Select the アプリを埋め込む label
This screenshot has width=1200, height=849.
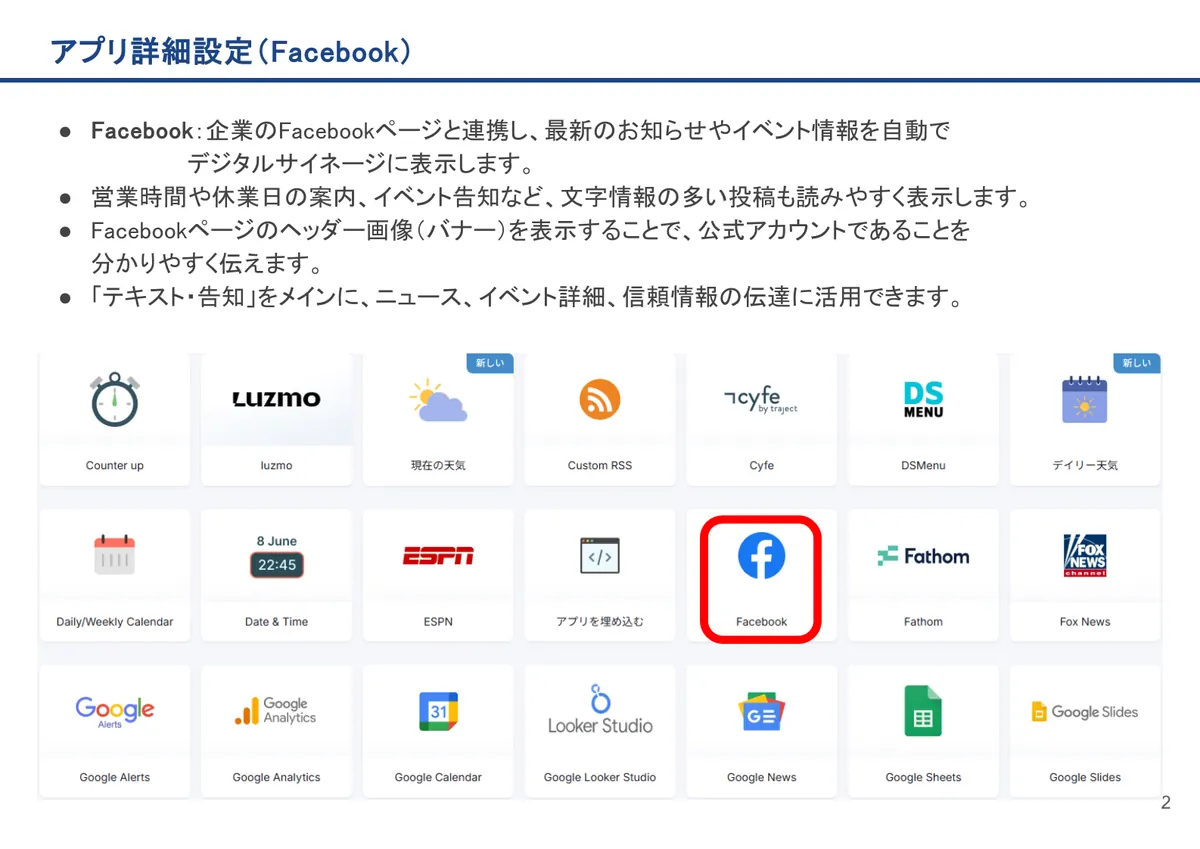pos(600,621)
